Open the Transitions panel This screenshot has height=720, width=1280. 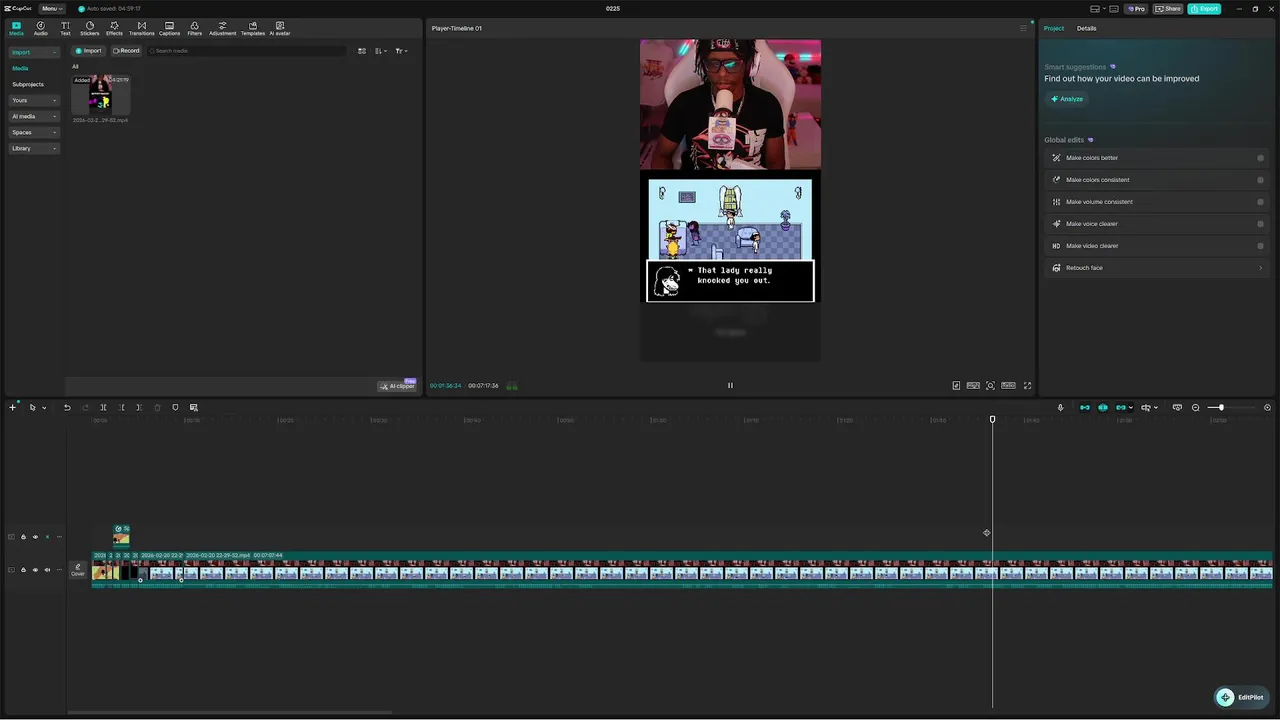(x=141, y=28)
